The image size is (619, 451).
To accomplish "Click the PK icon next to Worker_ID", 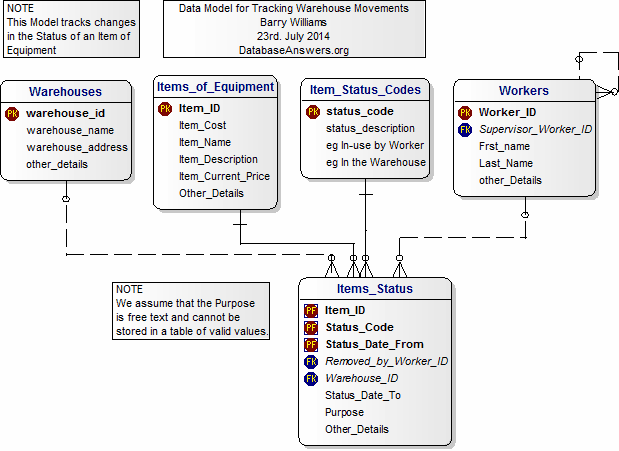I will pos(465,113).
